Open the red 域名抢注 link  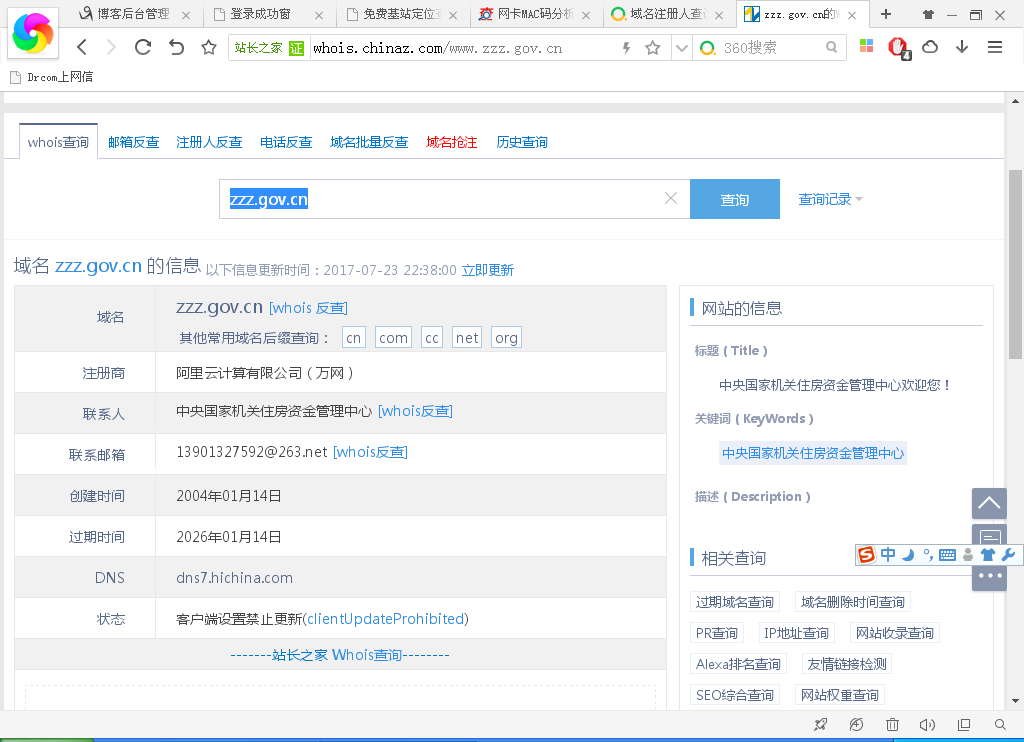[452, 142]
